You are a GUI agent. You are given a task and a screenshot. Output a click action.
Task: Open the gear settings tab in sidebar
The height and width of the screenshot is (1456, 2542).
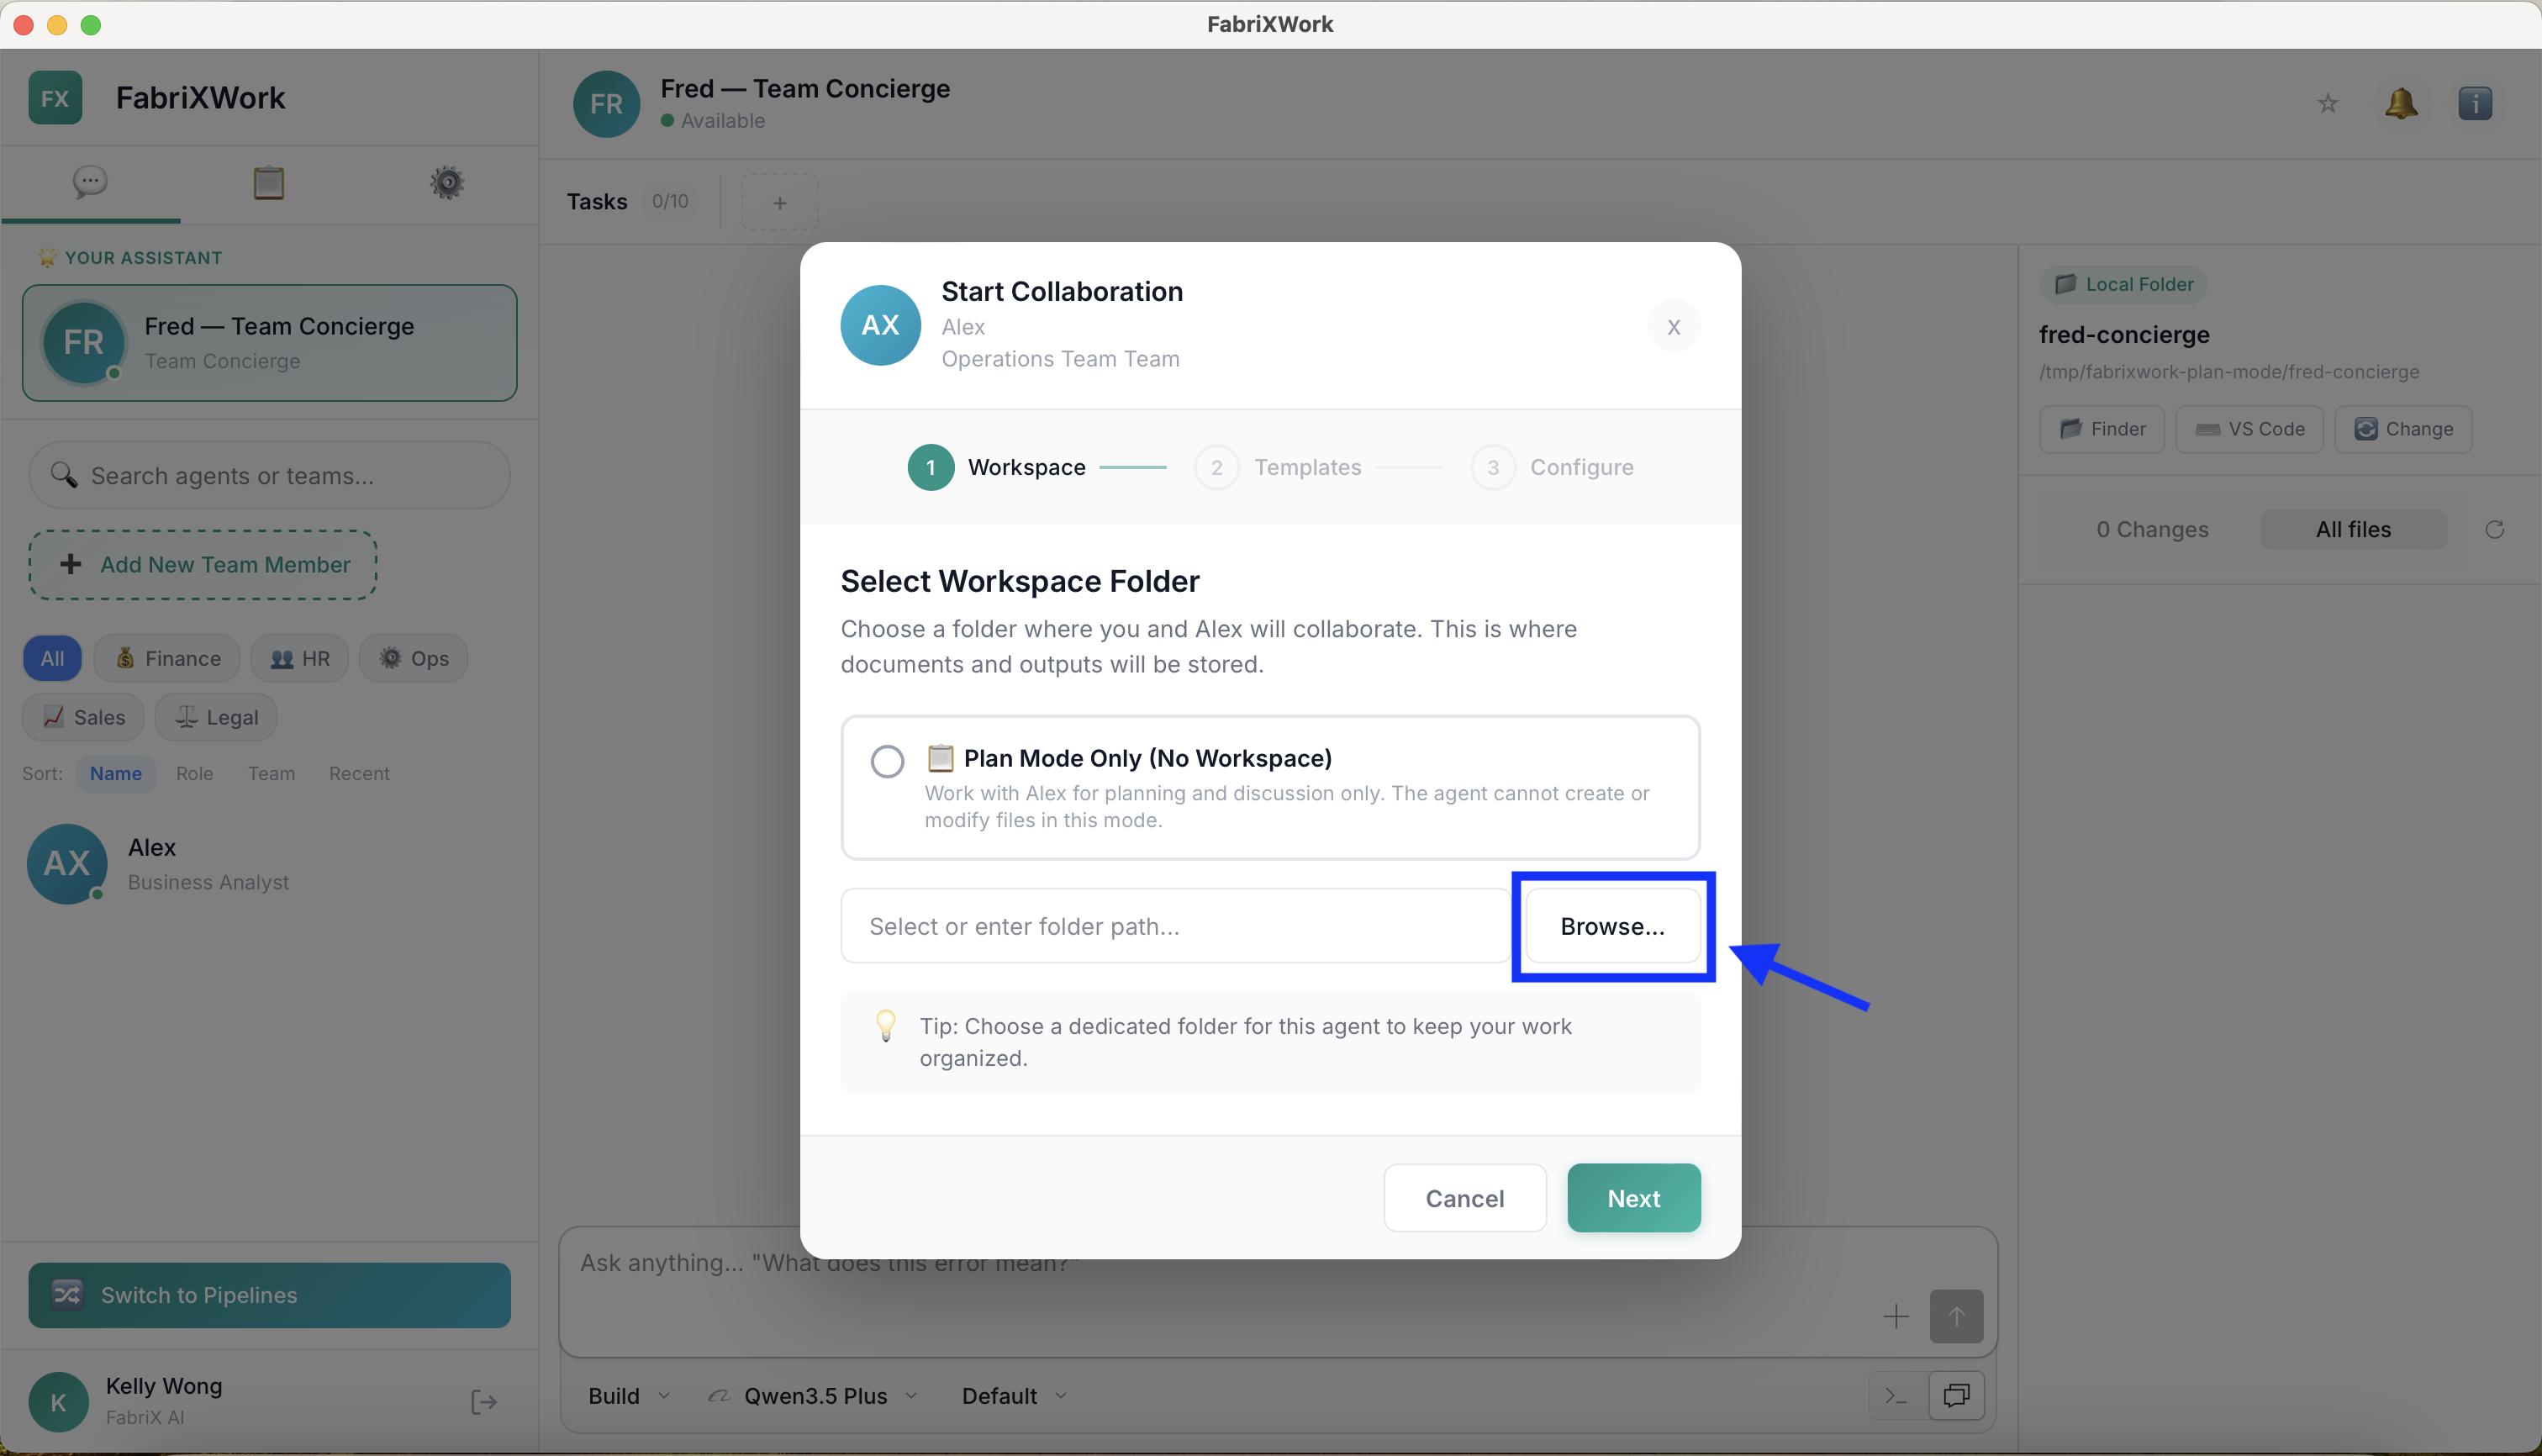pyautogui.click(x=446, y=183)
